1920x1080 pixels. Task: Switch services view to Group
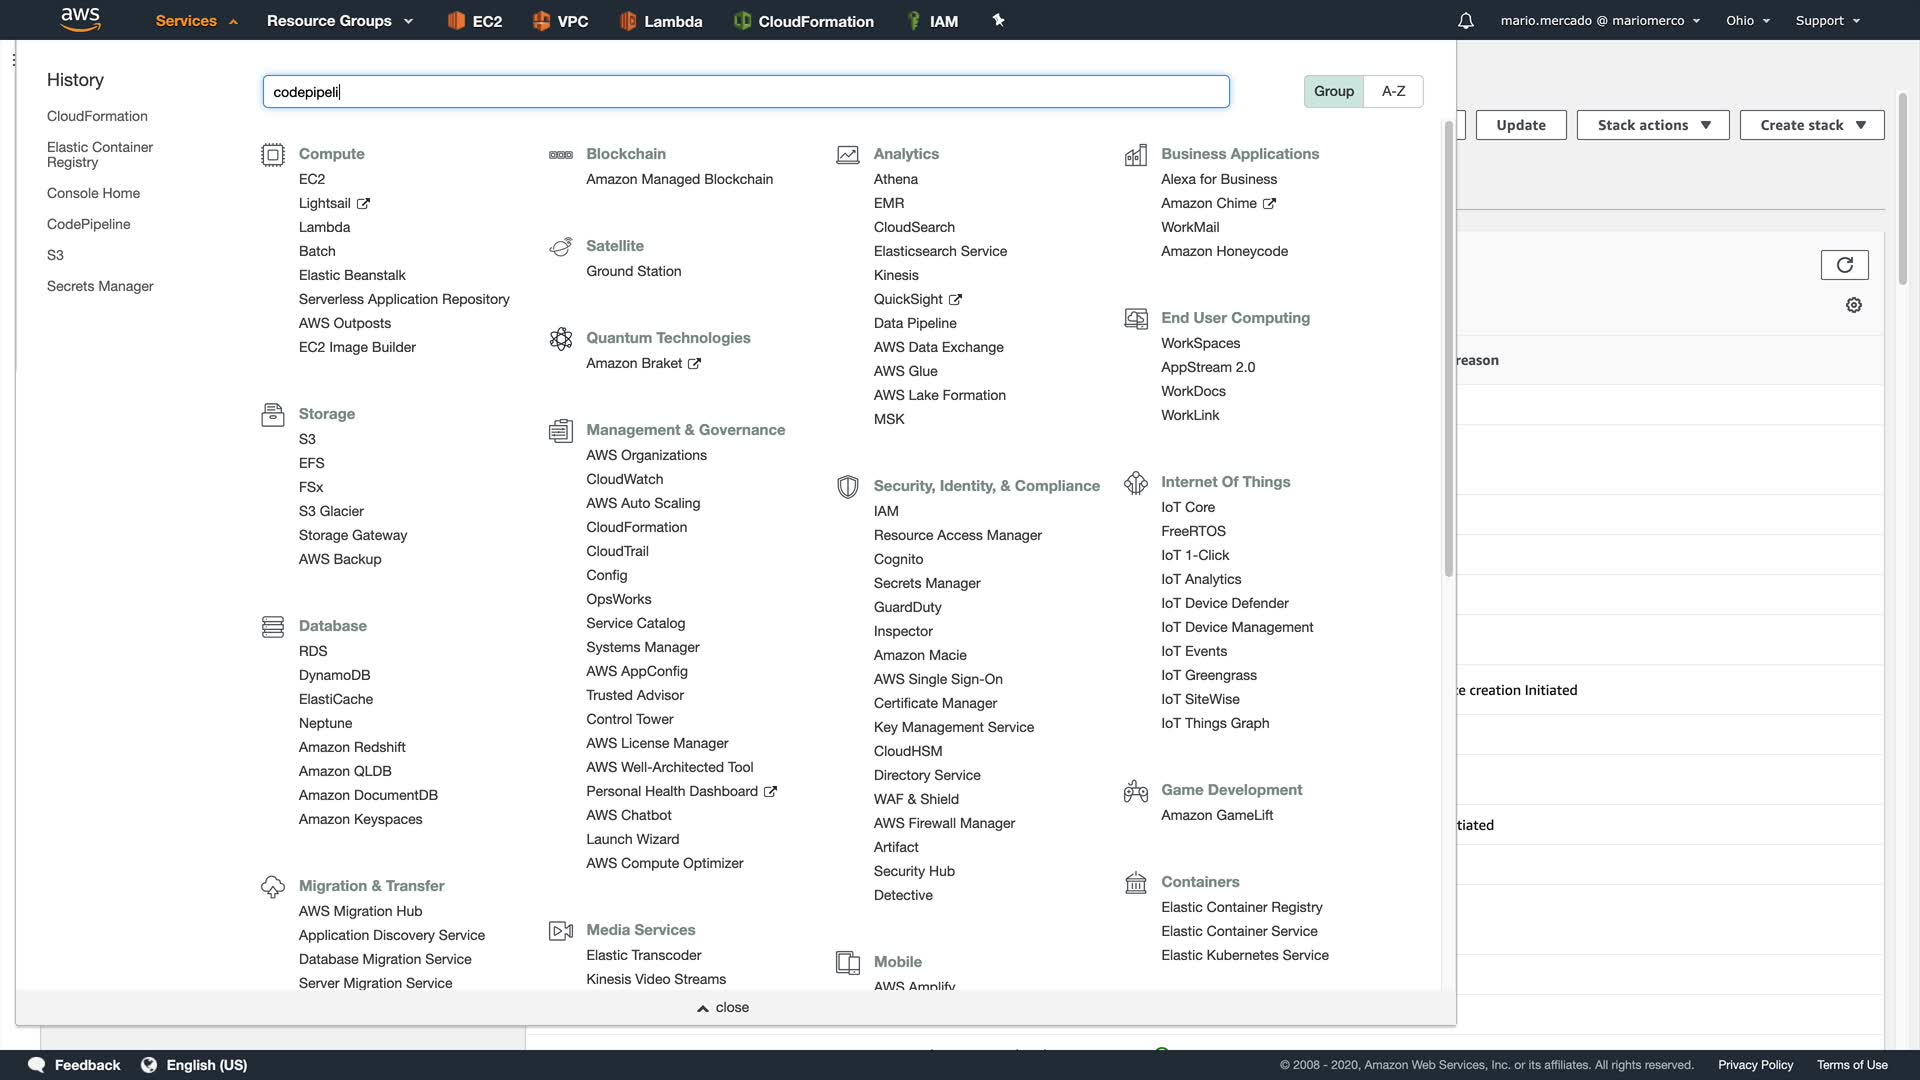coord(1333,91)
